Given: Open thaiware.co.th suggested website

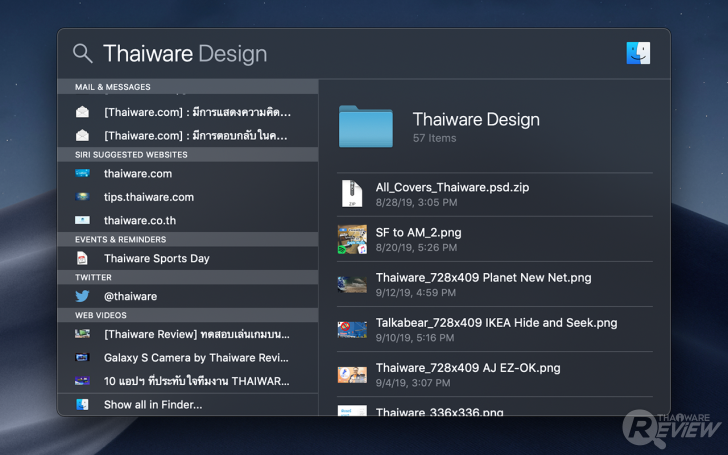Looking at the screenshot, I should [x=188, y=221].
